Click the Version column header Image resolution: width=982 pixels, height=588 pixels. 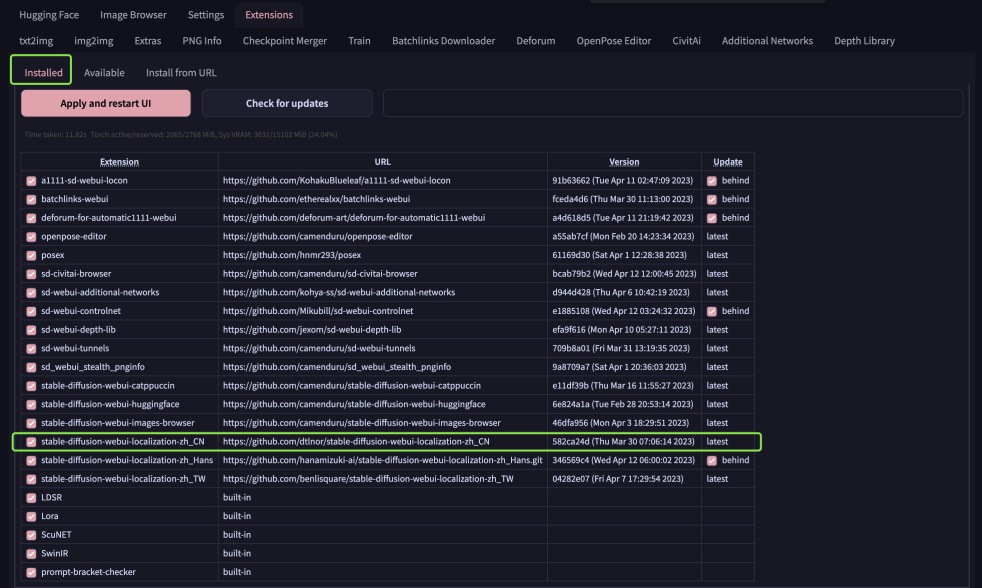click(x=624, y=162)
